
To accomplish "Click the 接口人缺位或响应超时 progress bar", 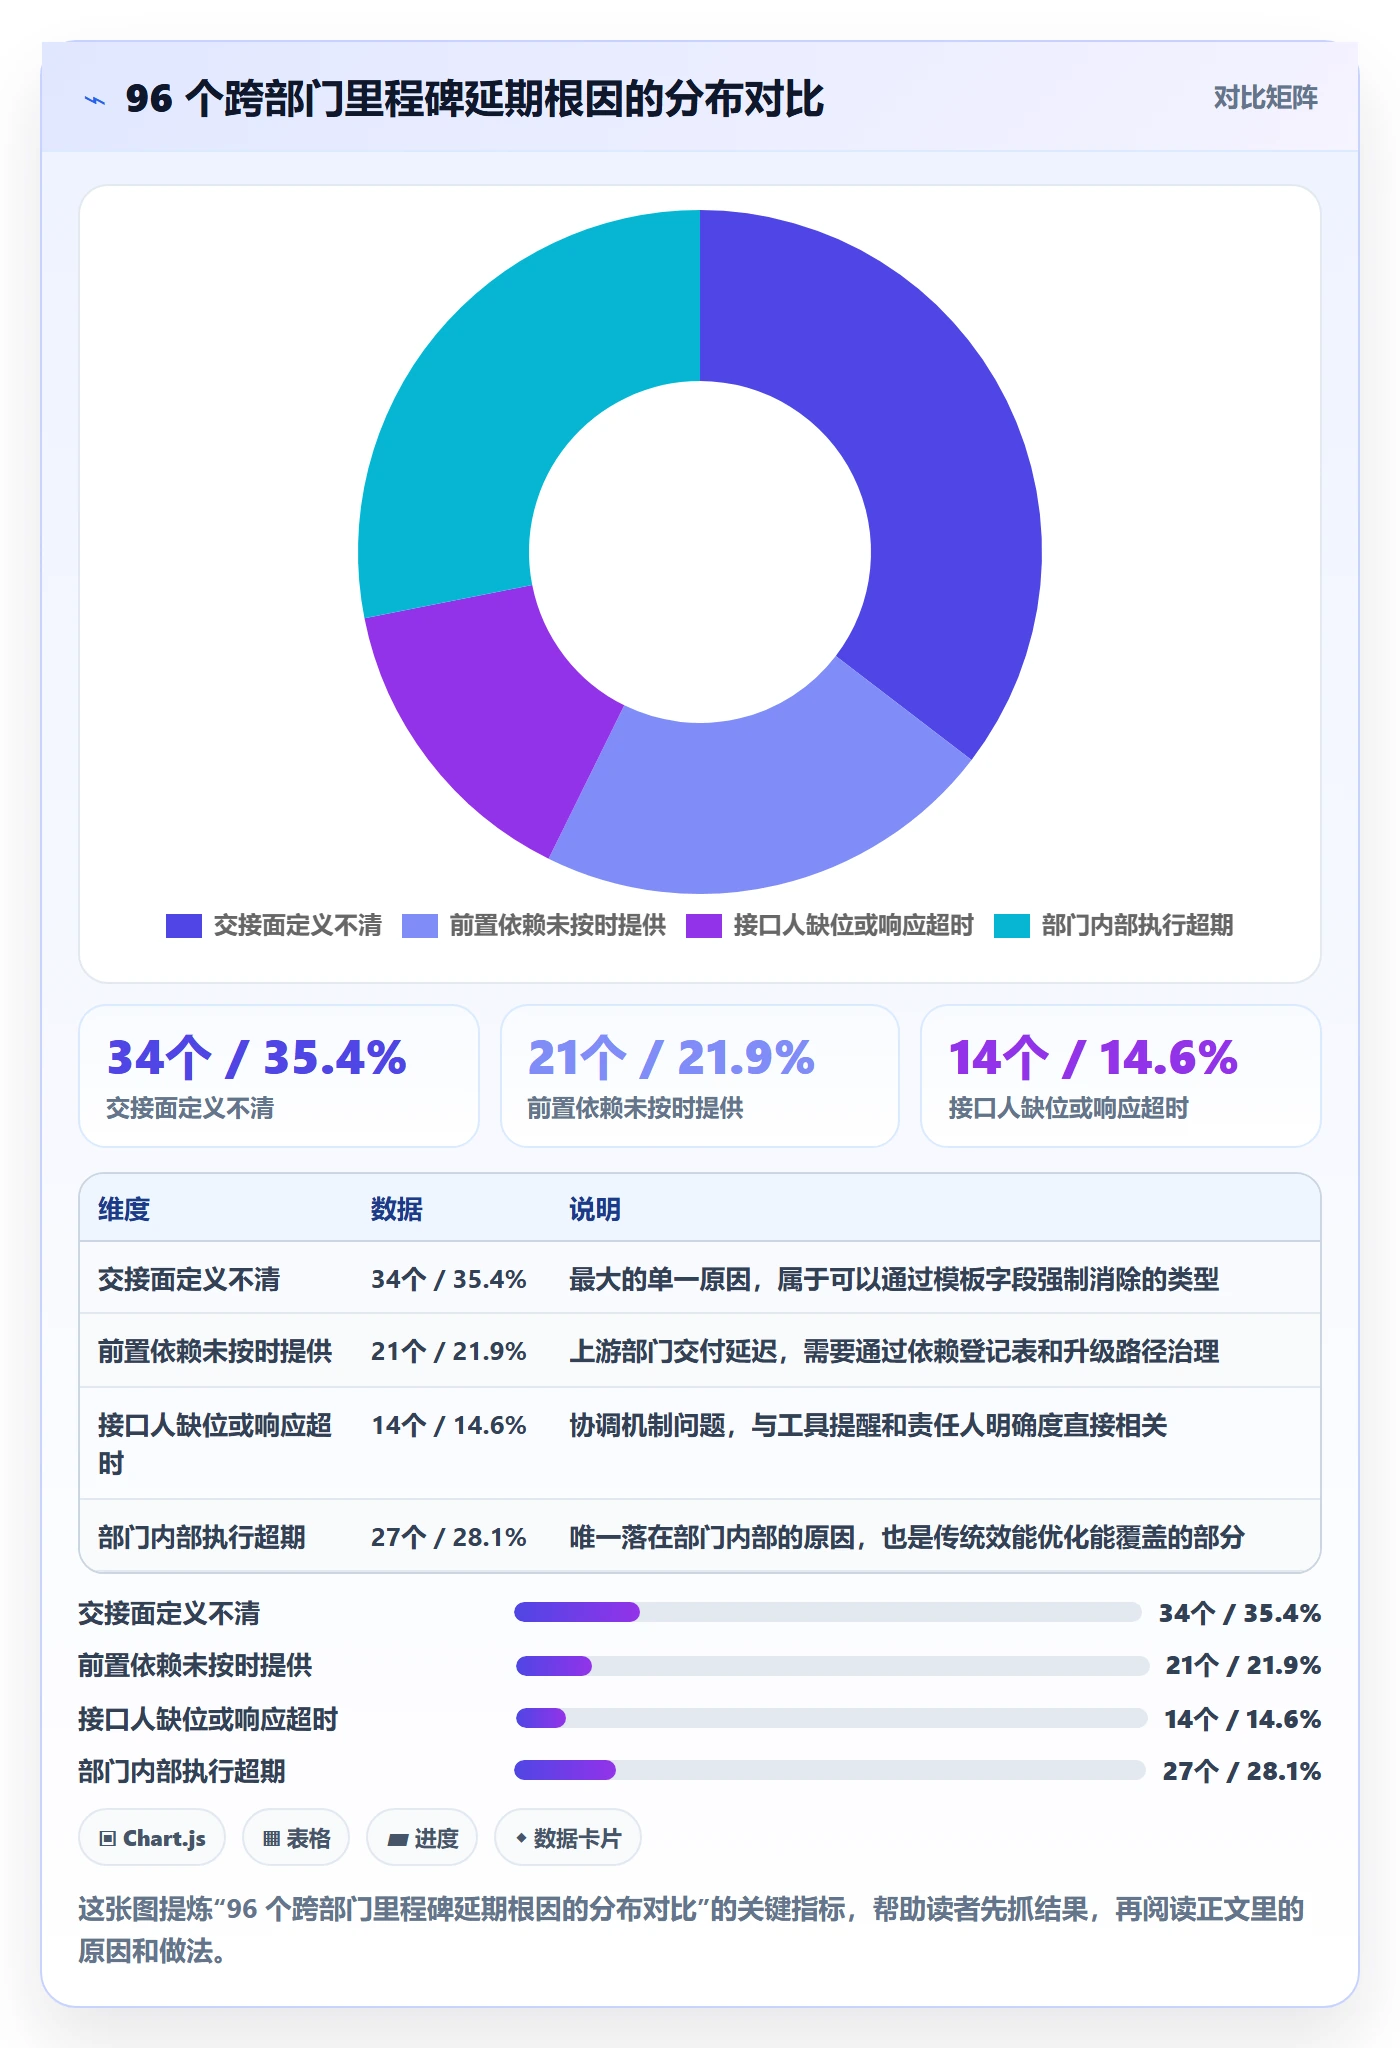I will tap(831, 1718).
